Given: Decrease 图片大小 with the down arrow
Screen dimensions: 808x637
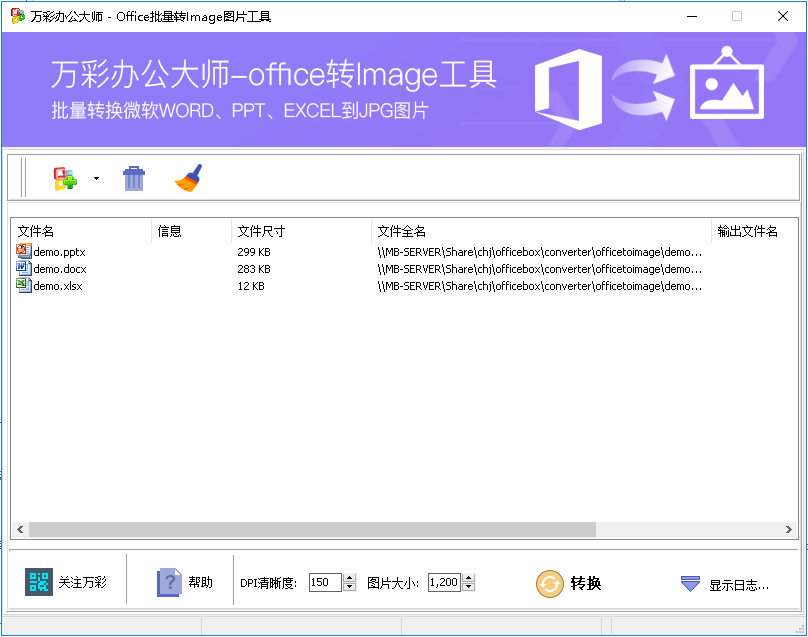Looking at the screenshot, I should 468,587.
